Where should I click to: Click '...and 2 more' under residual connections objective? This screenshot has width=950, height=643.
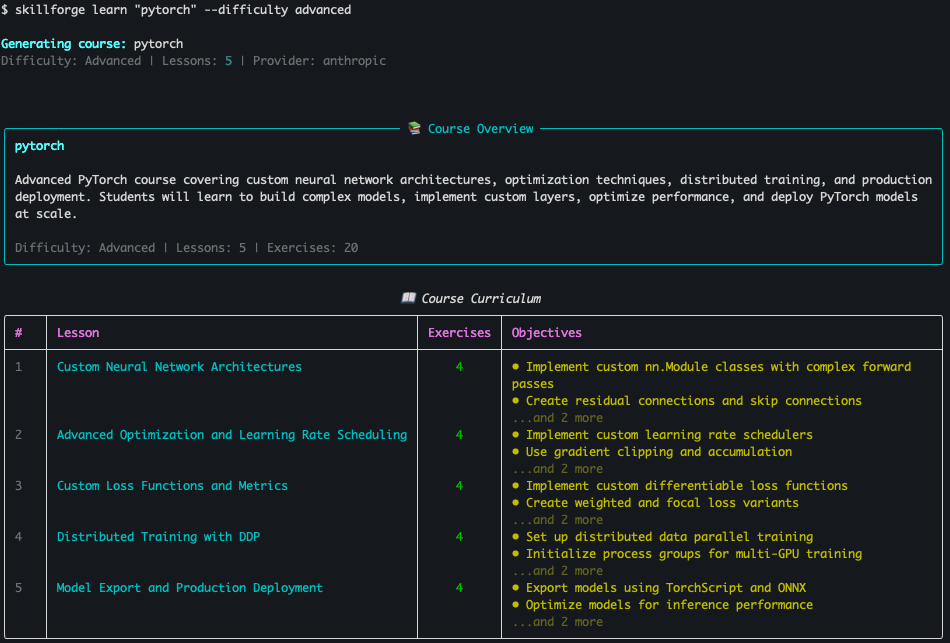557,418
